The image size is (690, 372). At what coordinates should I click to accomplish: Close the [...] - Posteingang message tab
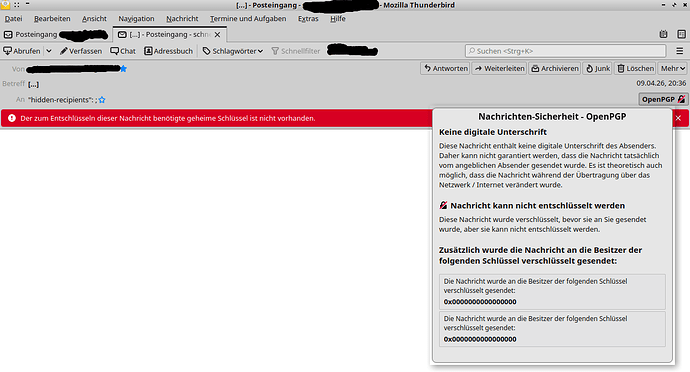coord(217,34)
